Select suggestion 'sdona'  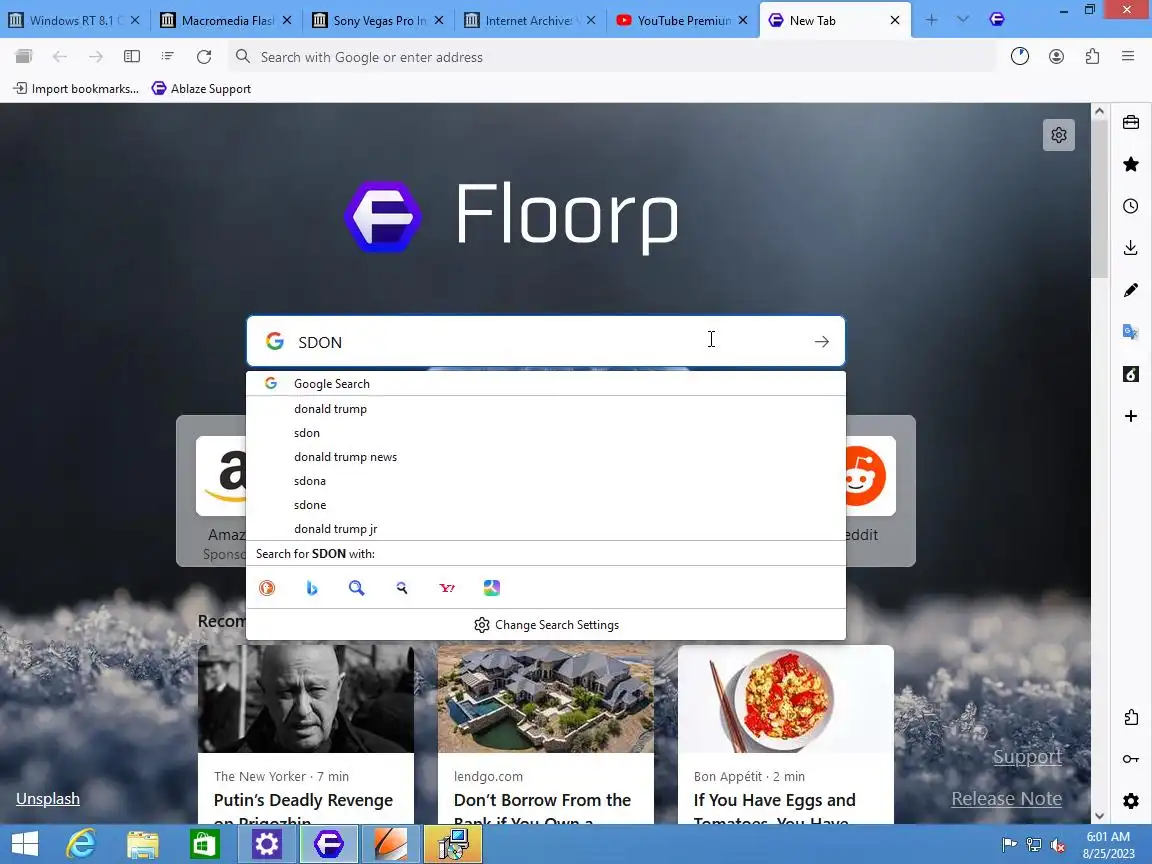tap(546, 480)
